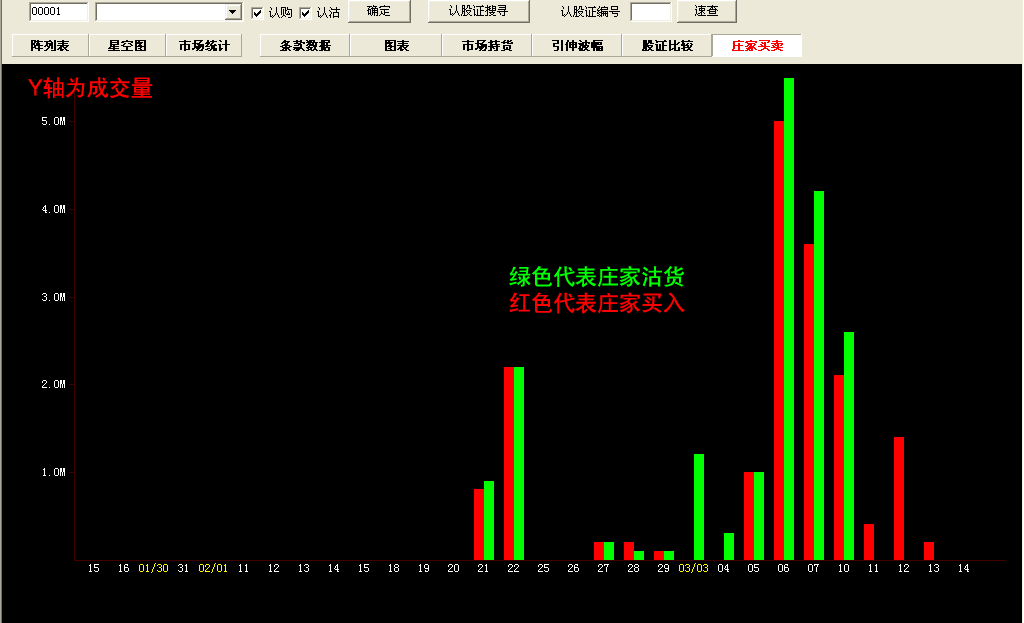1024x623 pixels.
Task: Click the 速查 quick lookup button
Action: (x=706, y=11)
